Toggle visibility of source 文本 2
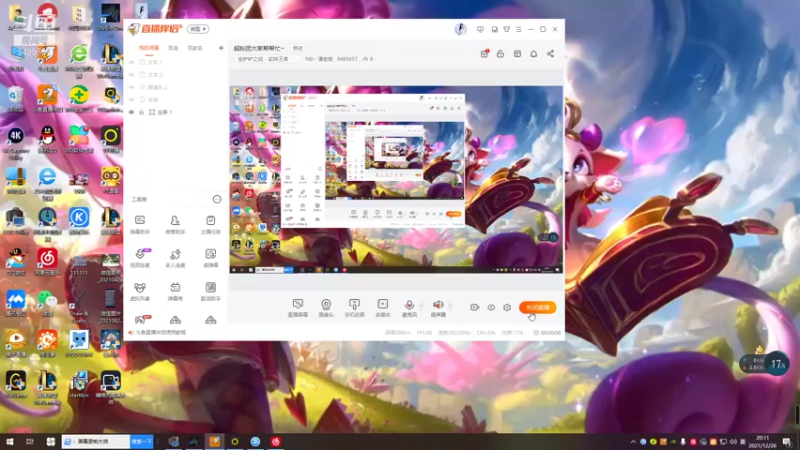This screenshot has height=450, width=800. tap(132, 74)
